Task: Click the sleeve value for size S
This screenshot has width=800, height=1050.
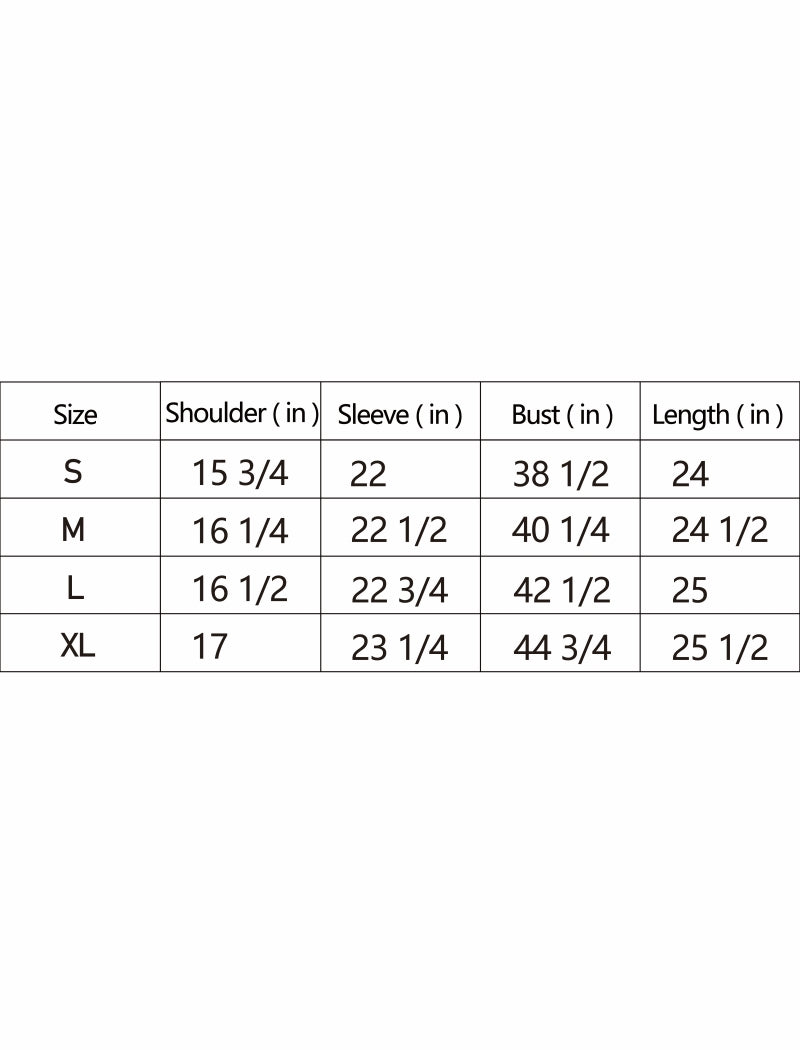Action: click(368, 473)
